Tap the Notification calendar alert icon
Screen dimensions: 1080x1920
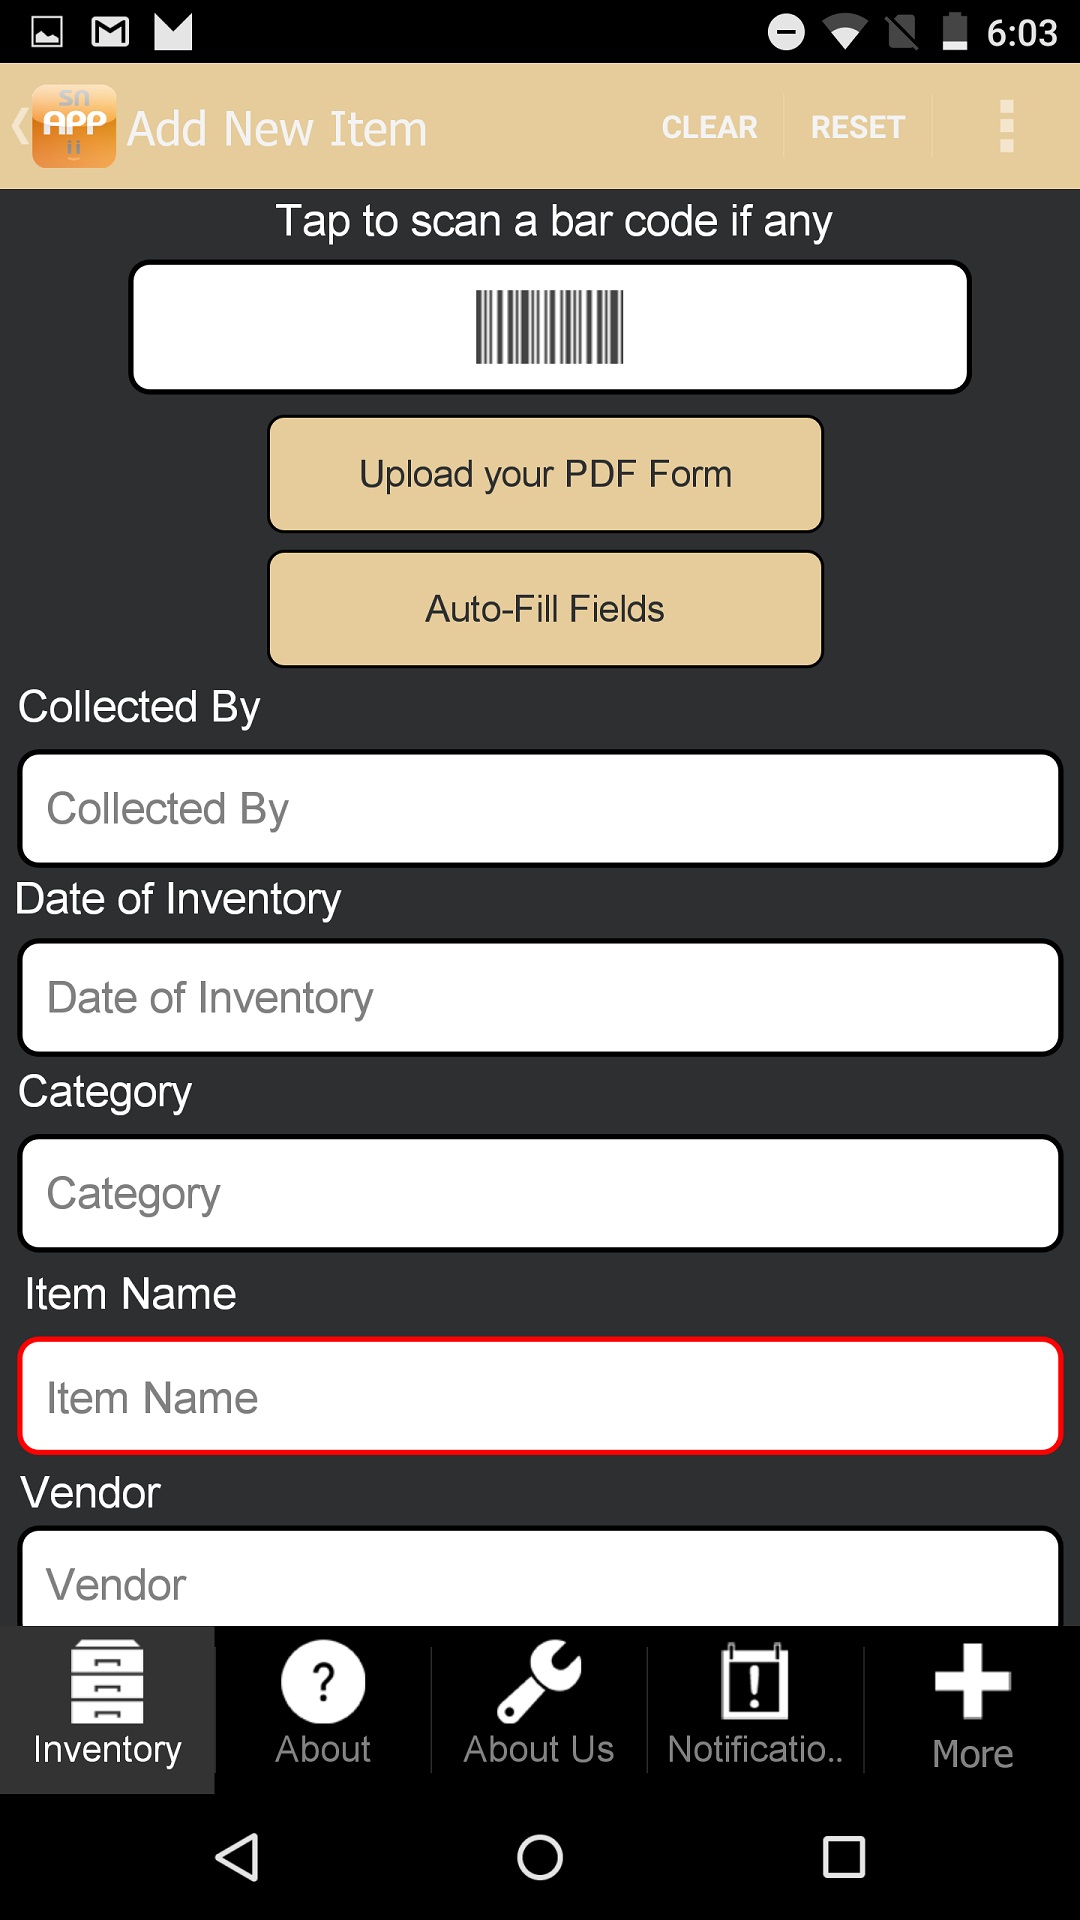[x=755, y=1683]
